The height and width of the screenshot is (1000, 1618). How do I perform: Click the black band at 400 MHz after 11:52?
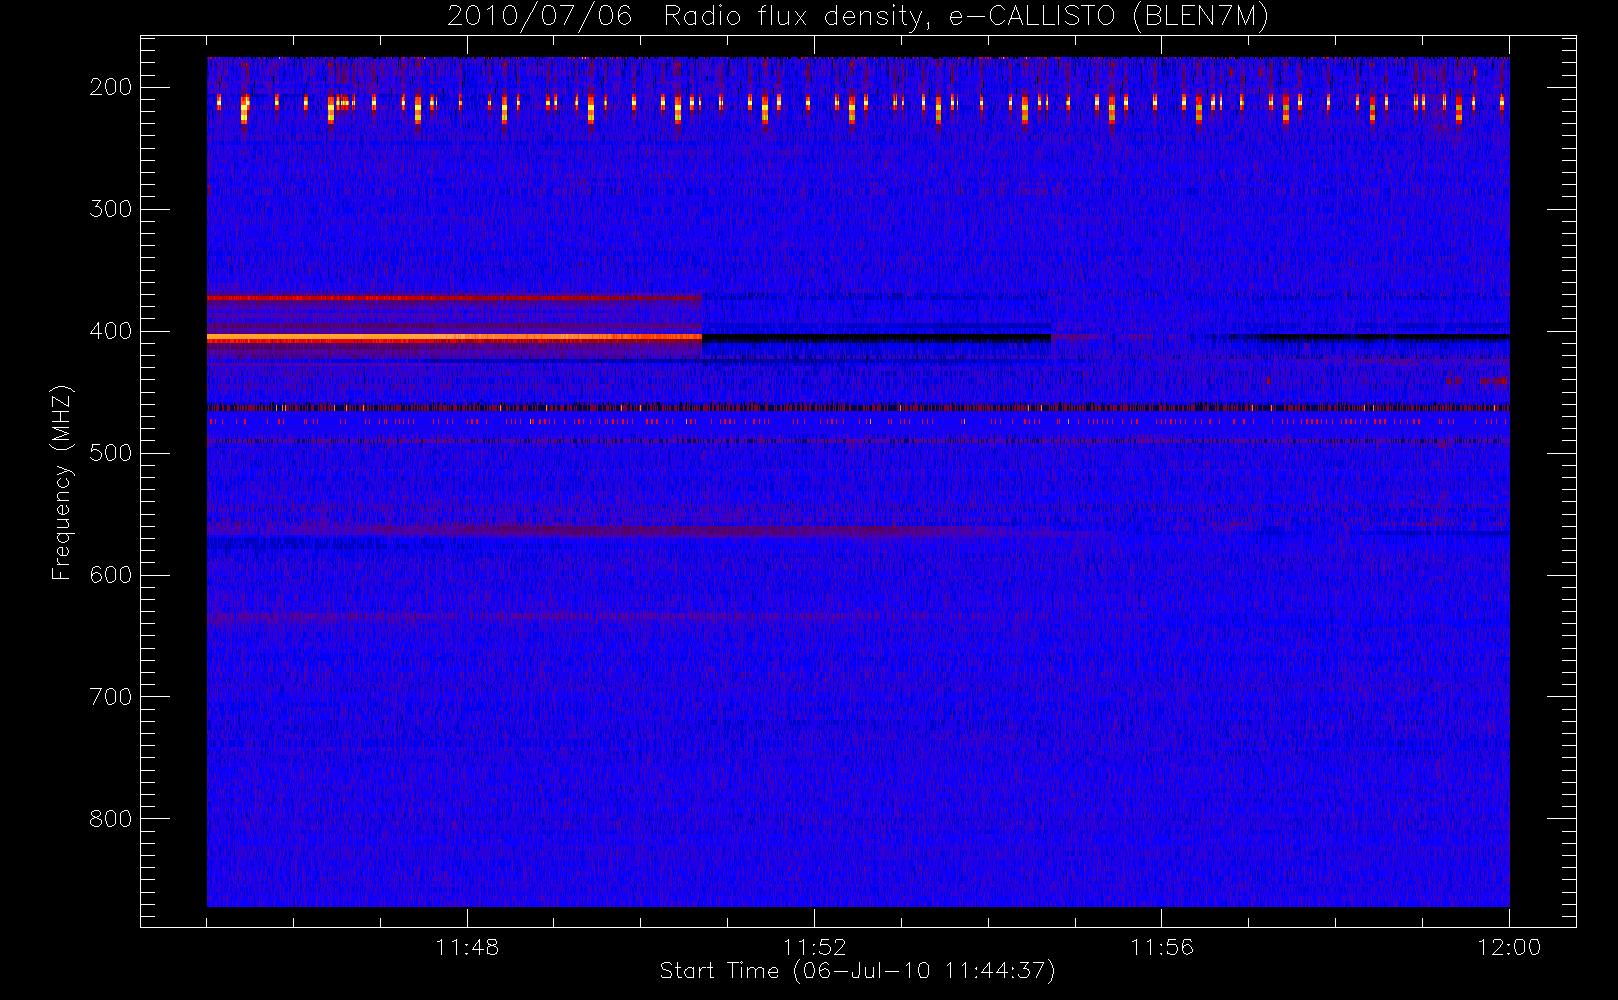pyautogui.click(x=876, y=338)
